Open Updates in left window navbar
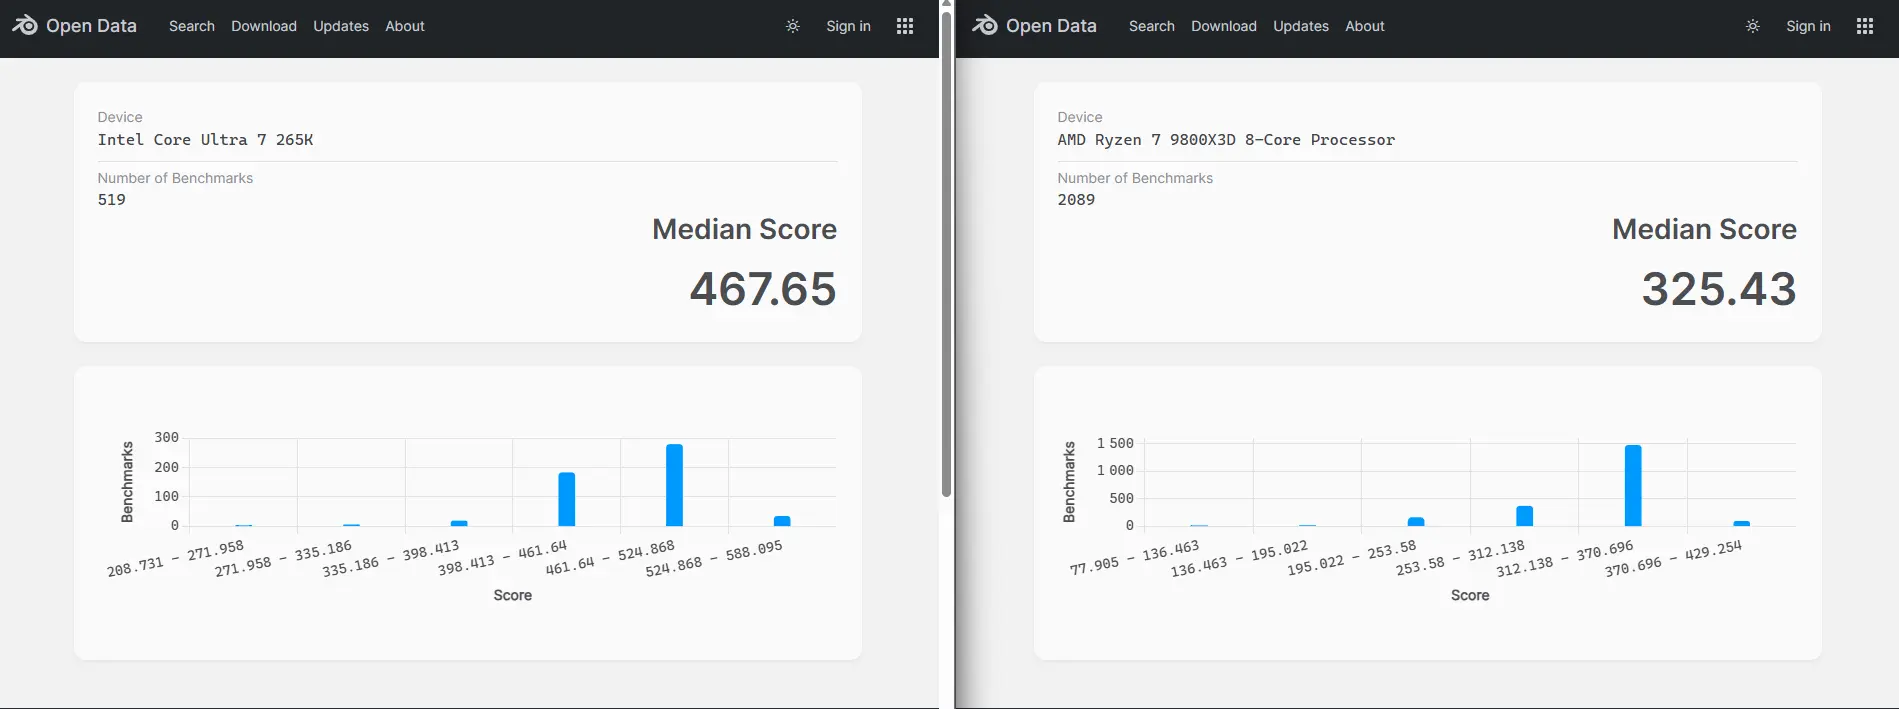The height and width of the screenshot is (709, 1899). (x=341, y=26)
